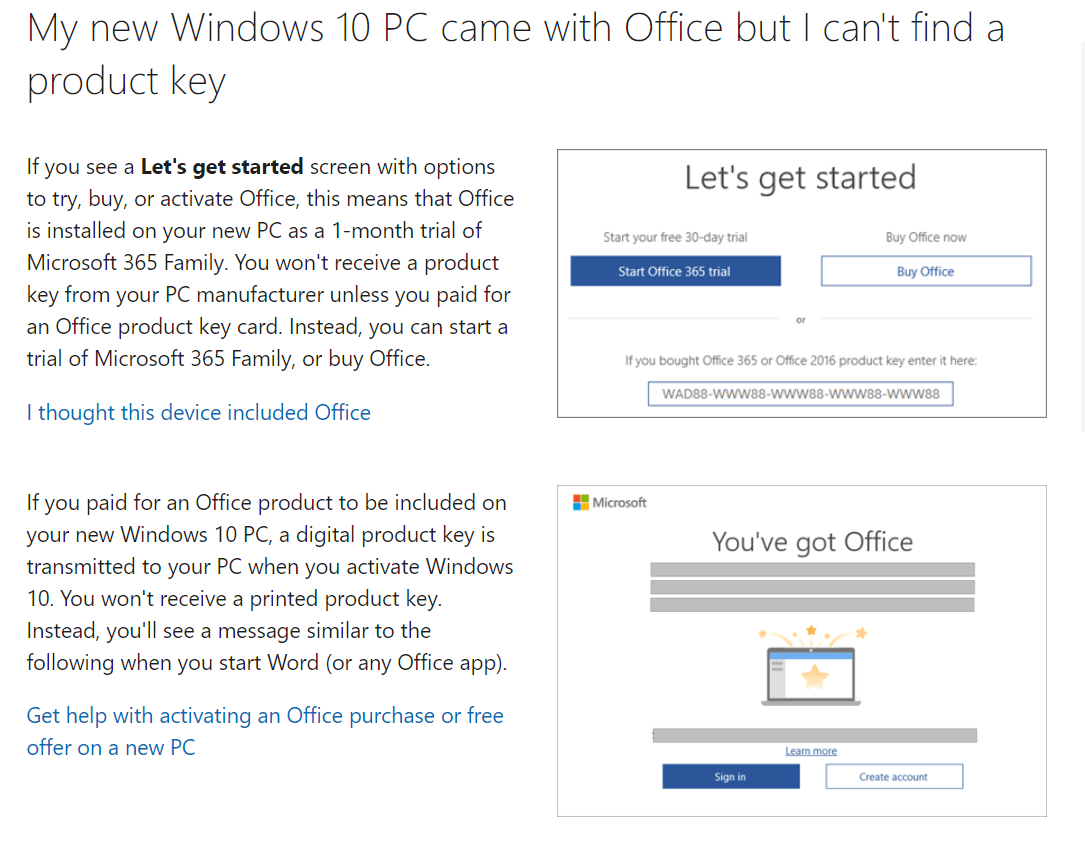Screen dimensions: 1085x843
Task: Click the Microsoft four-square logo icon
Action: [x=581, y=502]
